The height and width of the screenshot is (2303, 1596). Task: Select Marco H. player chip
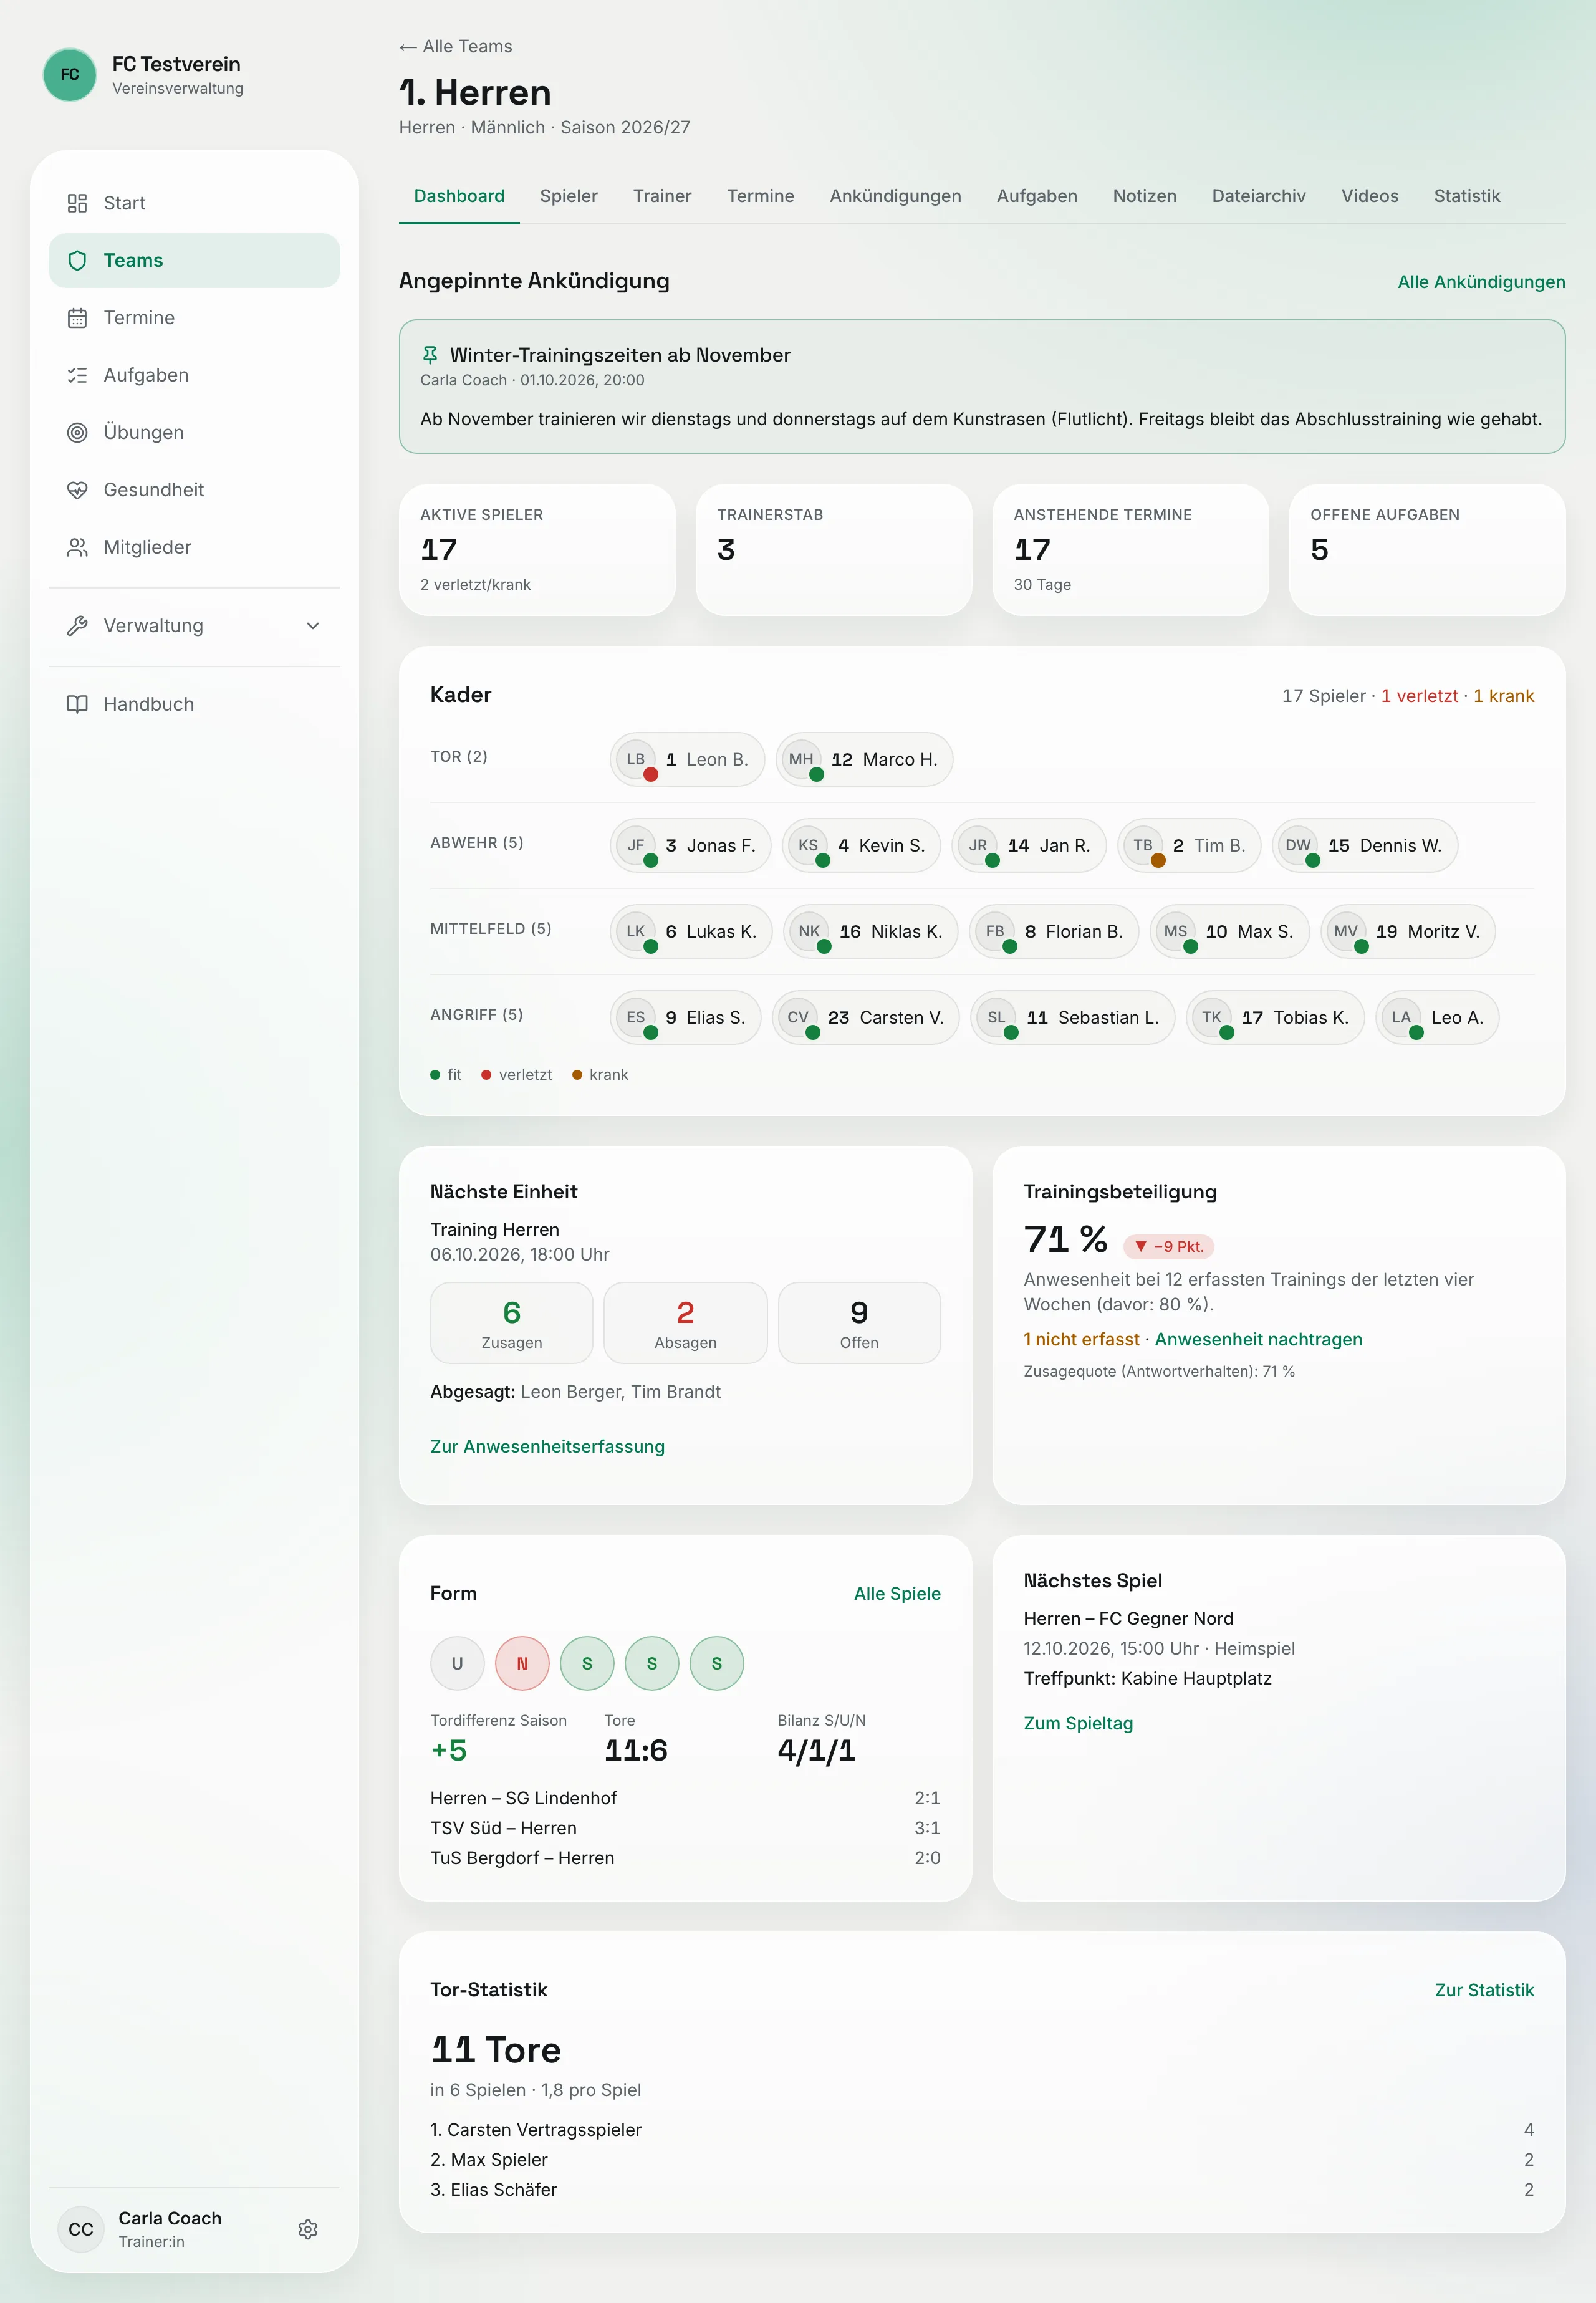click(864, 759)
